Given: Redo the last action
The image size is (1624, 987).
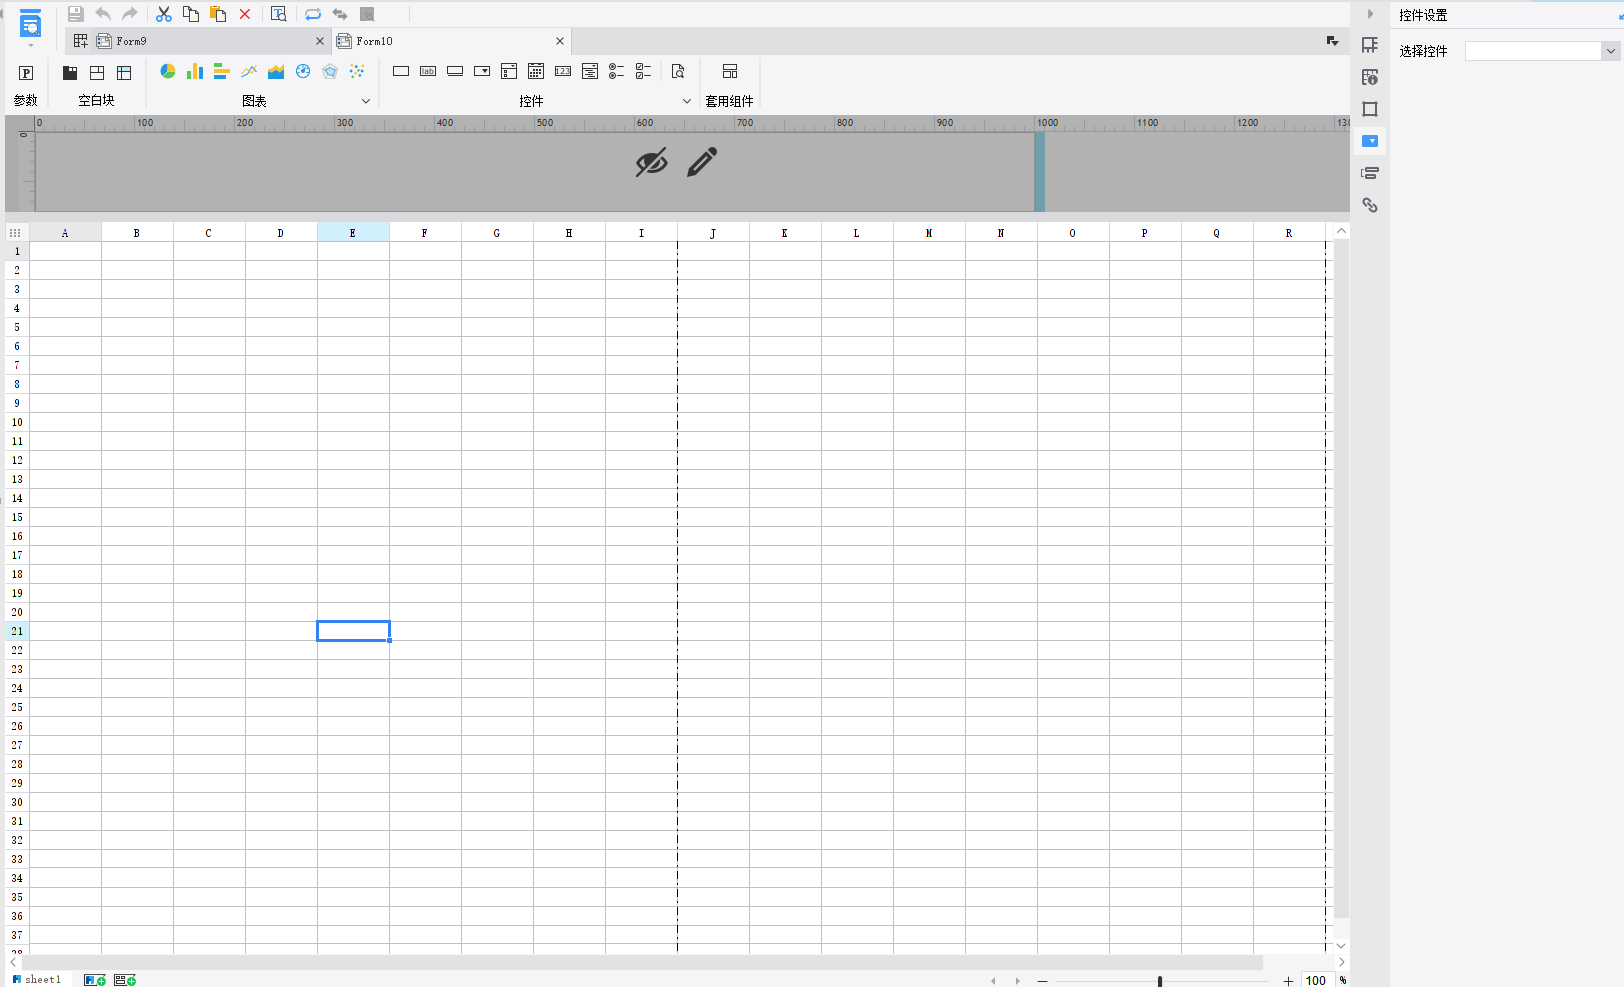Looking at the screenshot, I should tap(129, 14).
